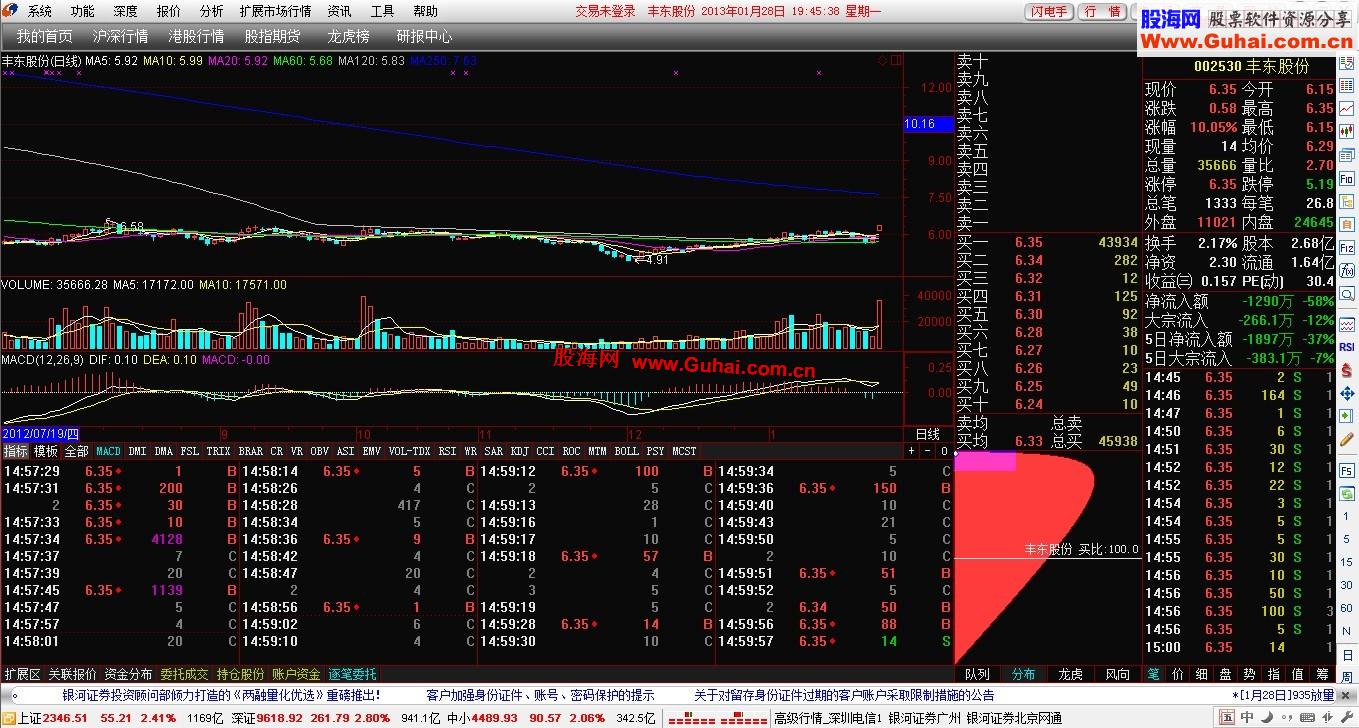The image size is (1359, 728).
Task: Click the yellow tree structure sidebar icon
Action: pos(1347,200)
